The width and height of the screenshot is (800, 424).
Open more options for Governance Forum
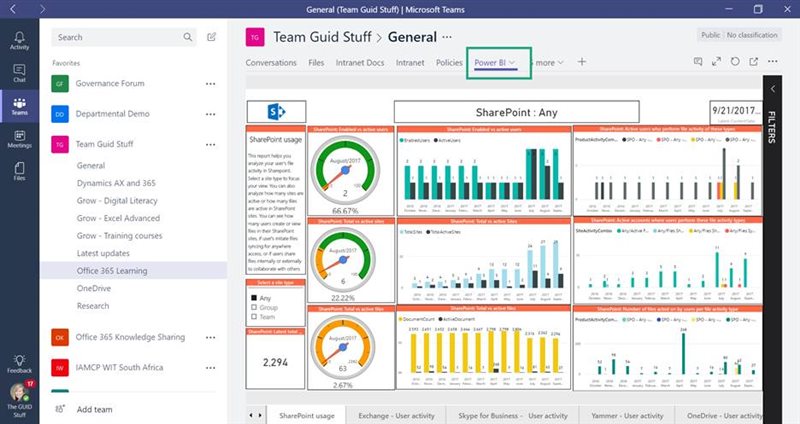coord(210,84)
